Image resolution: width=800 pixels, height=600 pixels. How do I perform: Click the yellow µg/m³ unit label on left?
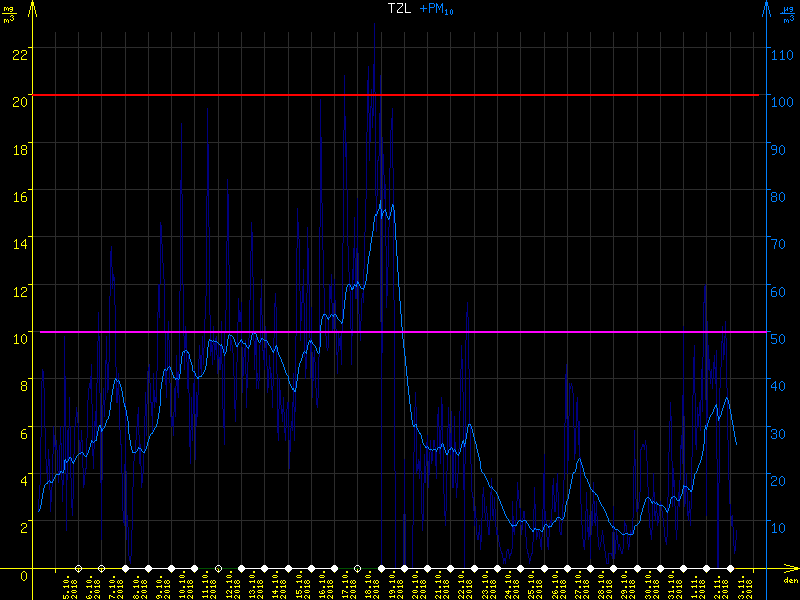coord(8,12)
